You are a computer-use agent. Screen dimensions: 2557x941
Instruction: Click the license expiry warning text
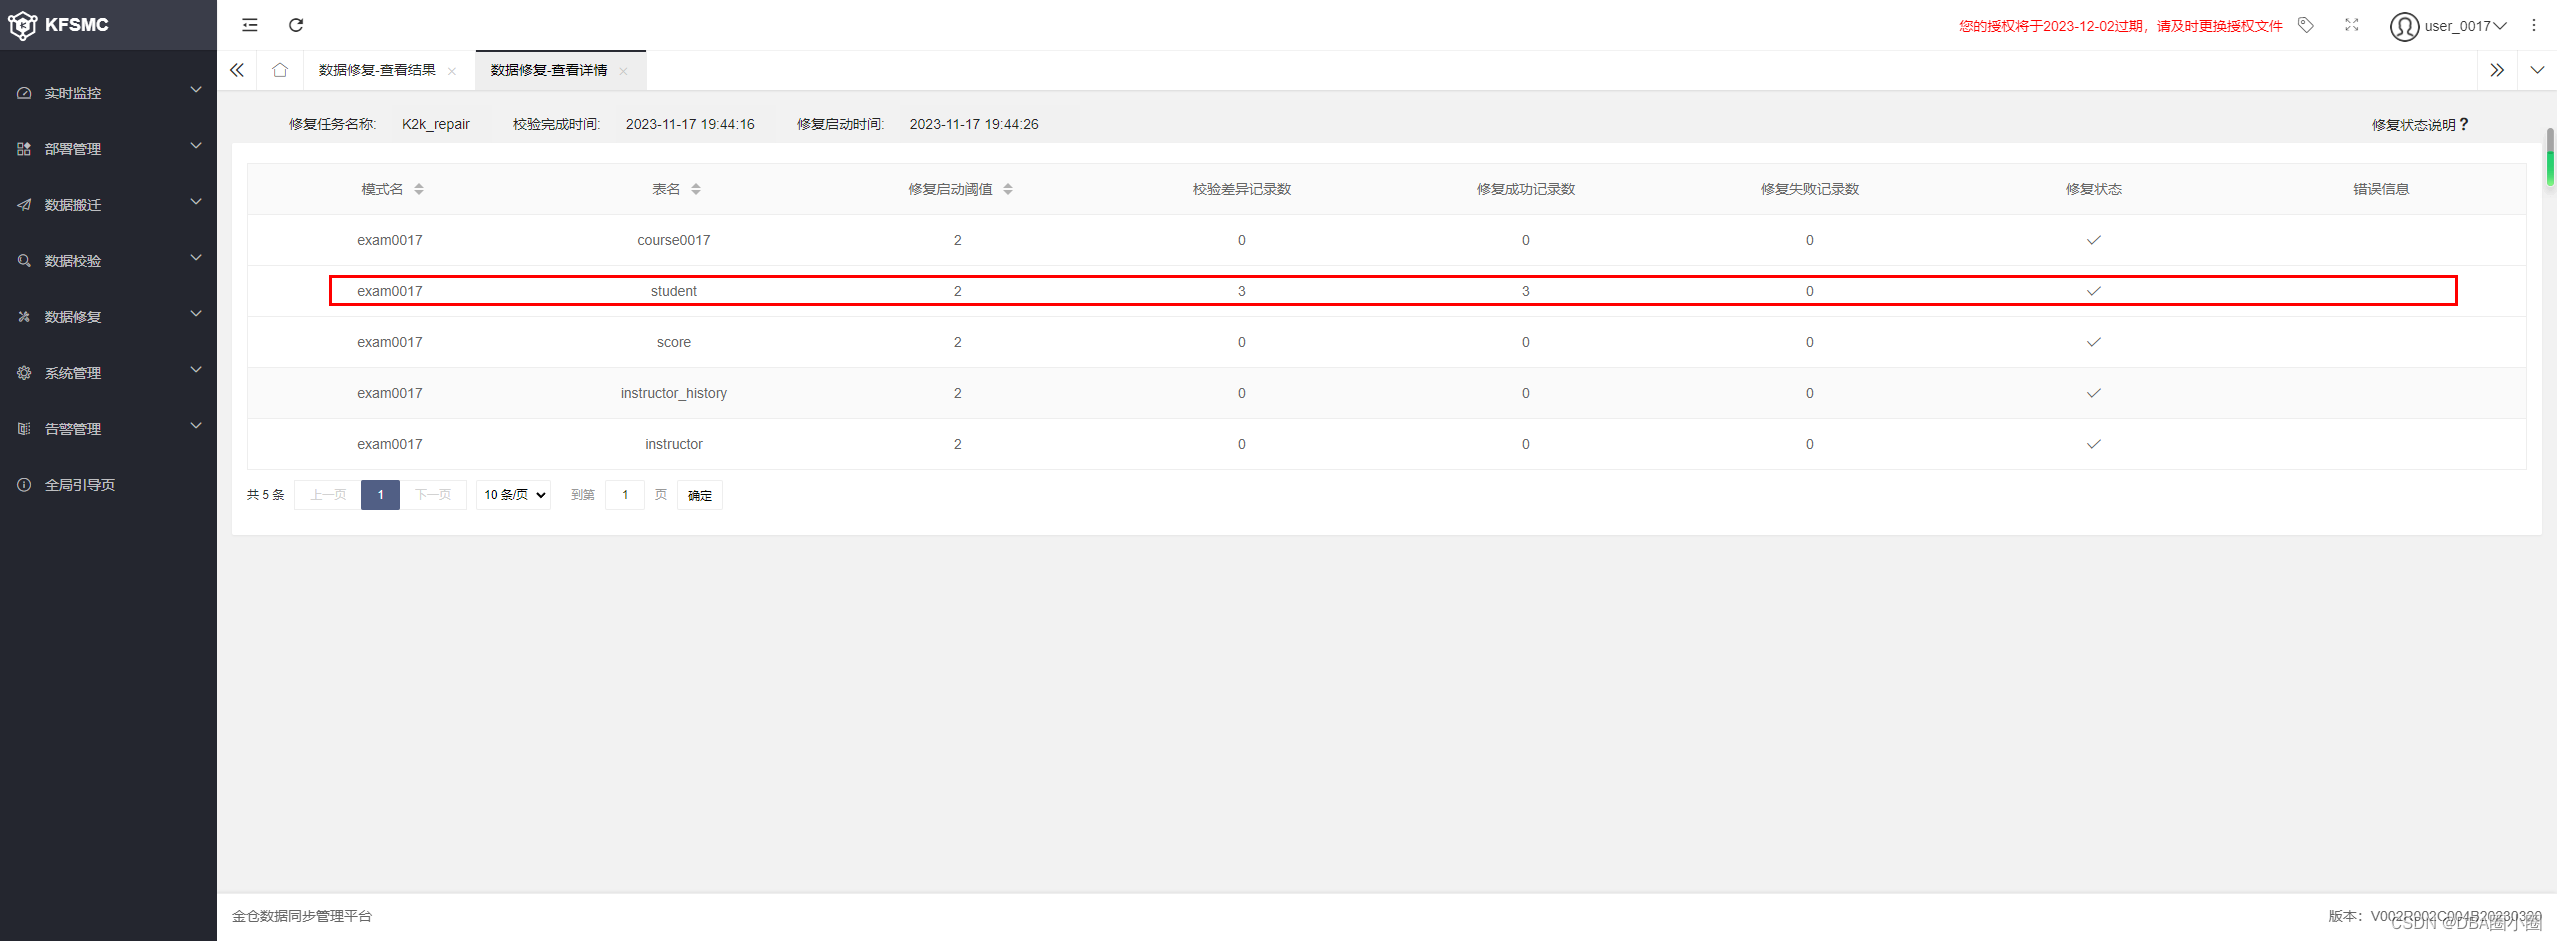tap(2120, 26)
